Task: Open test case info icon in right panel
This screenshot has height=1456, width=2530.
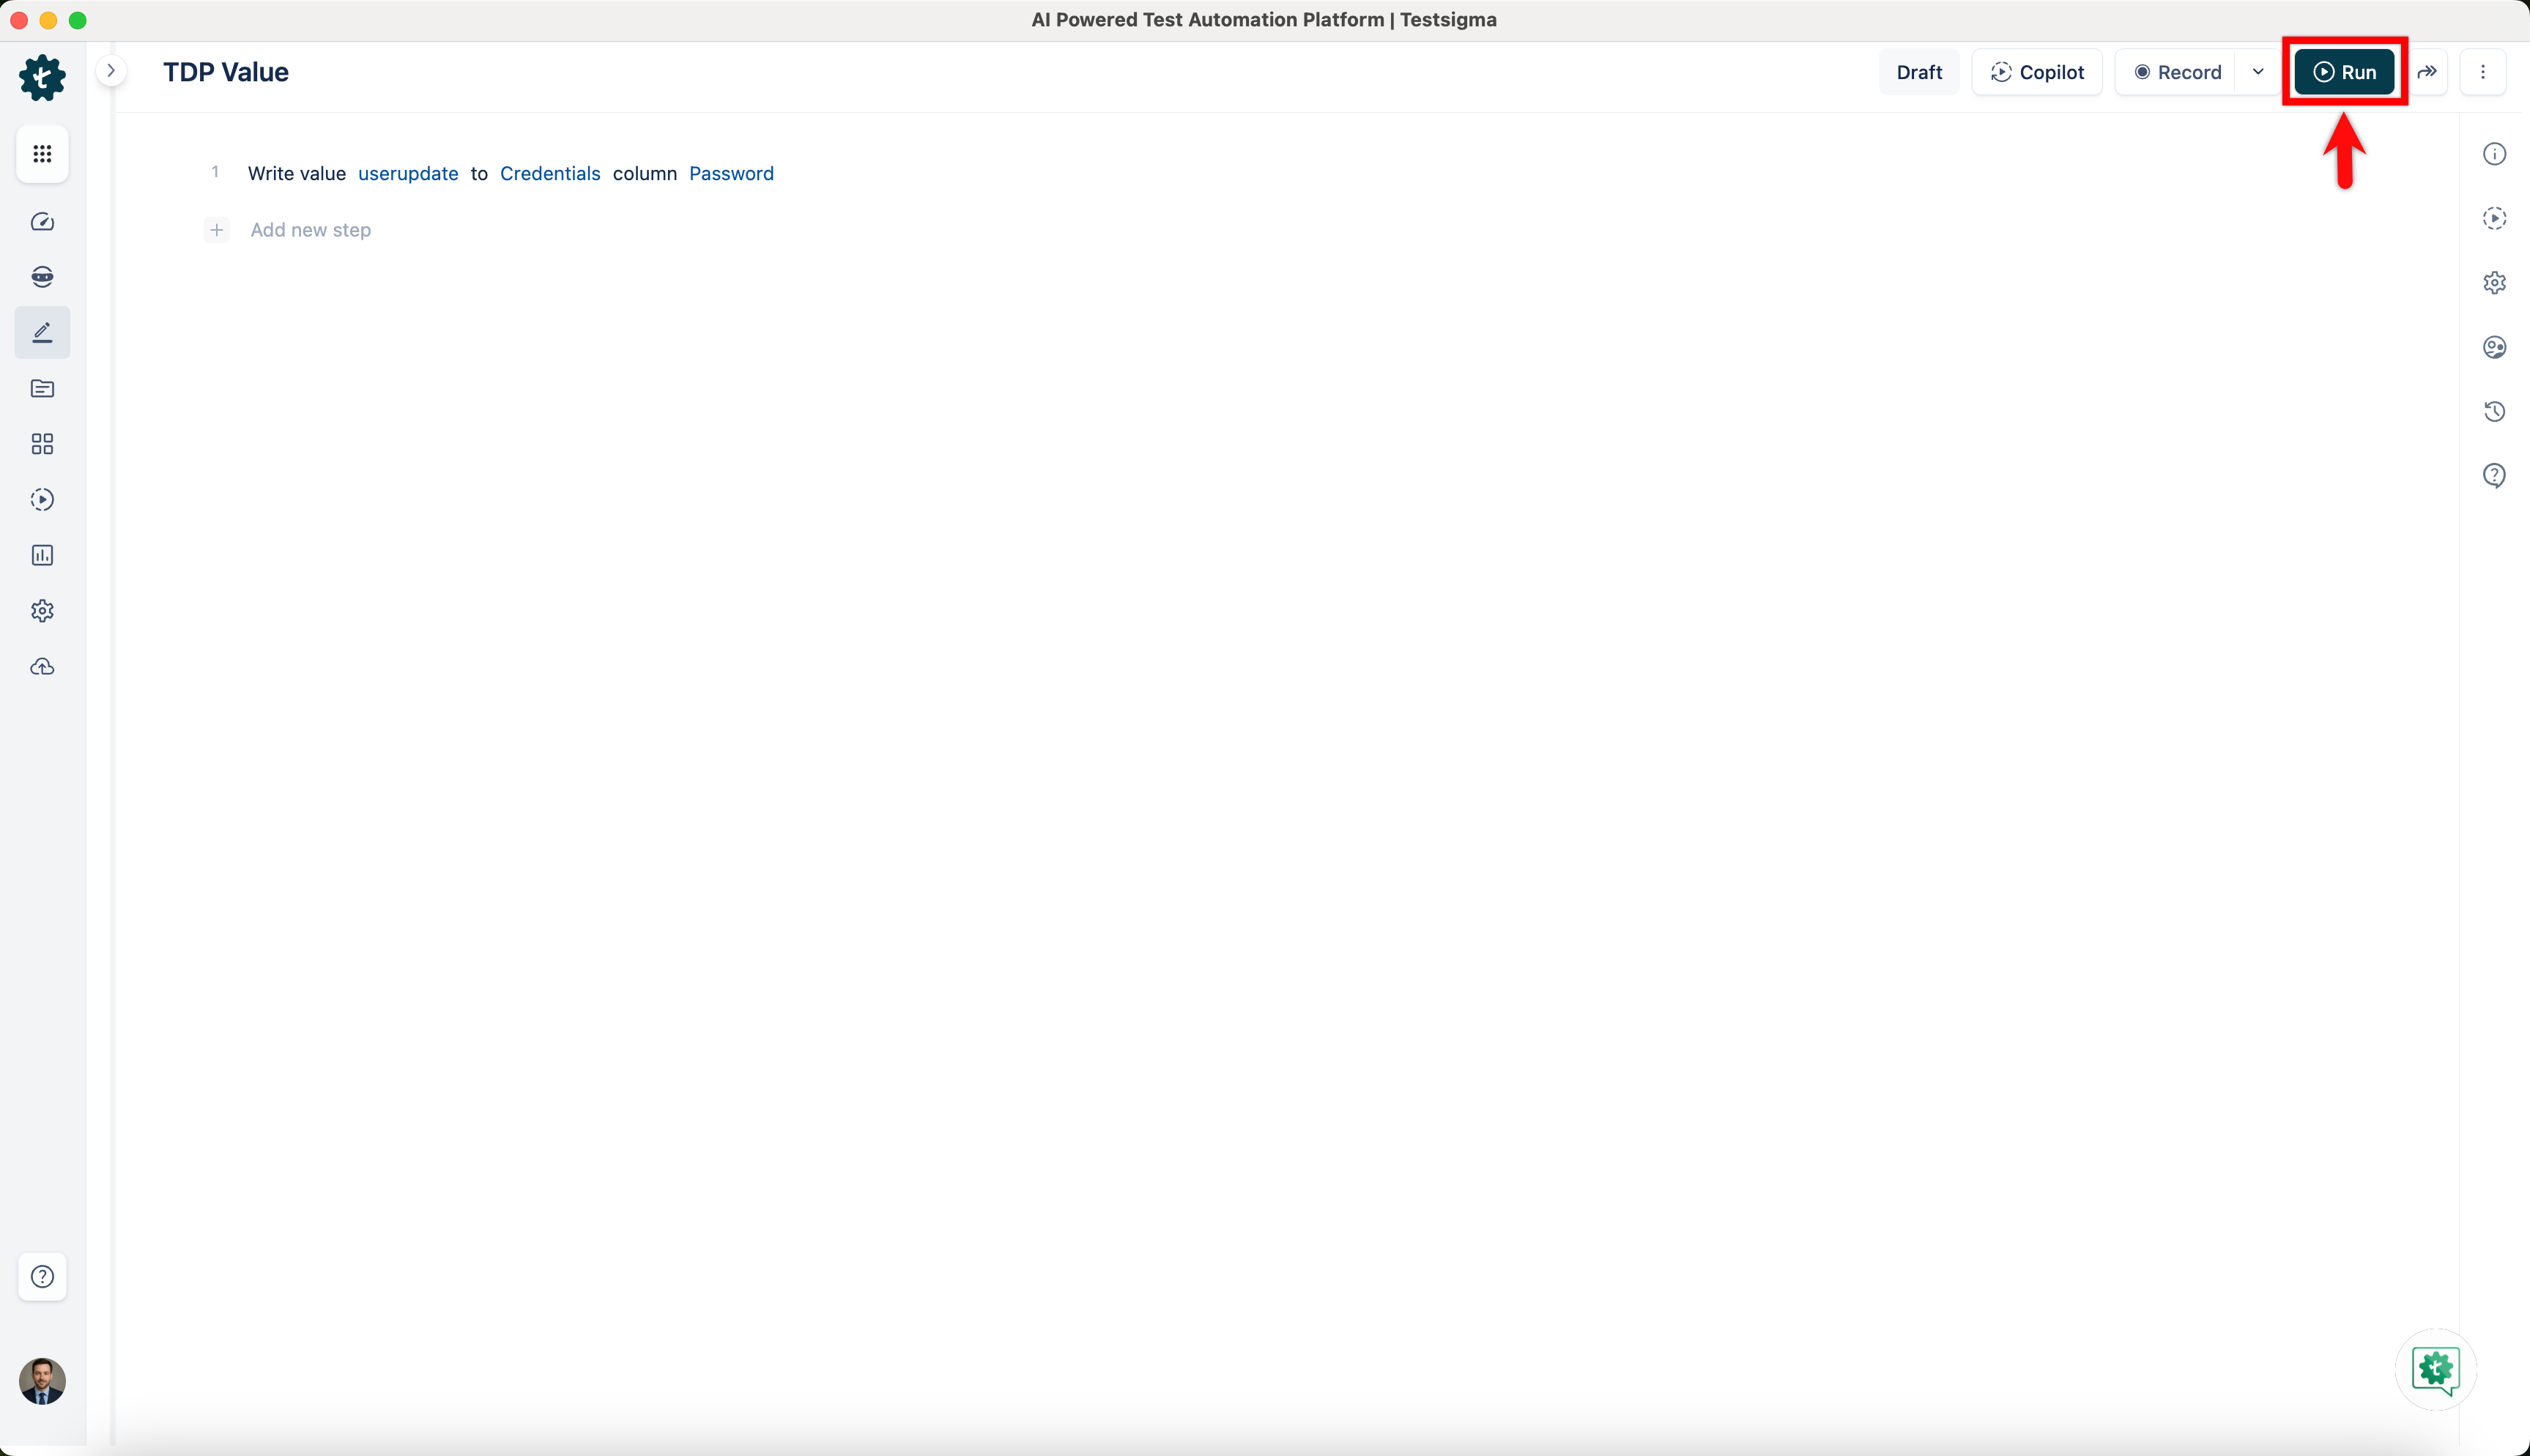Action: 2494,154
